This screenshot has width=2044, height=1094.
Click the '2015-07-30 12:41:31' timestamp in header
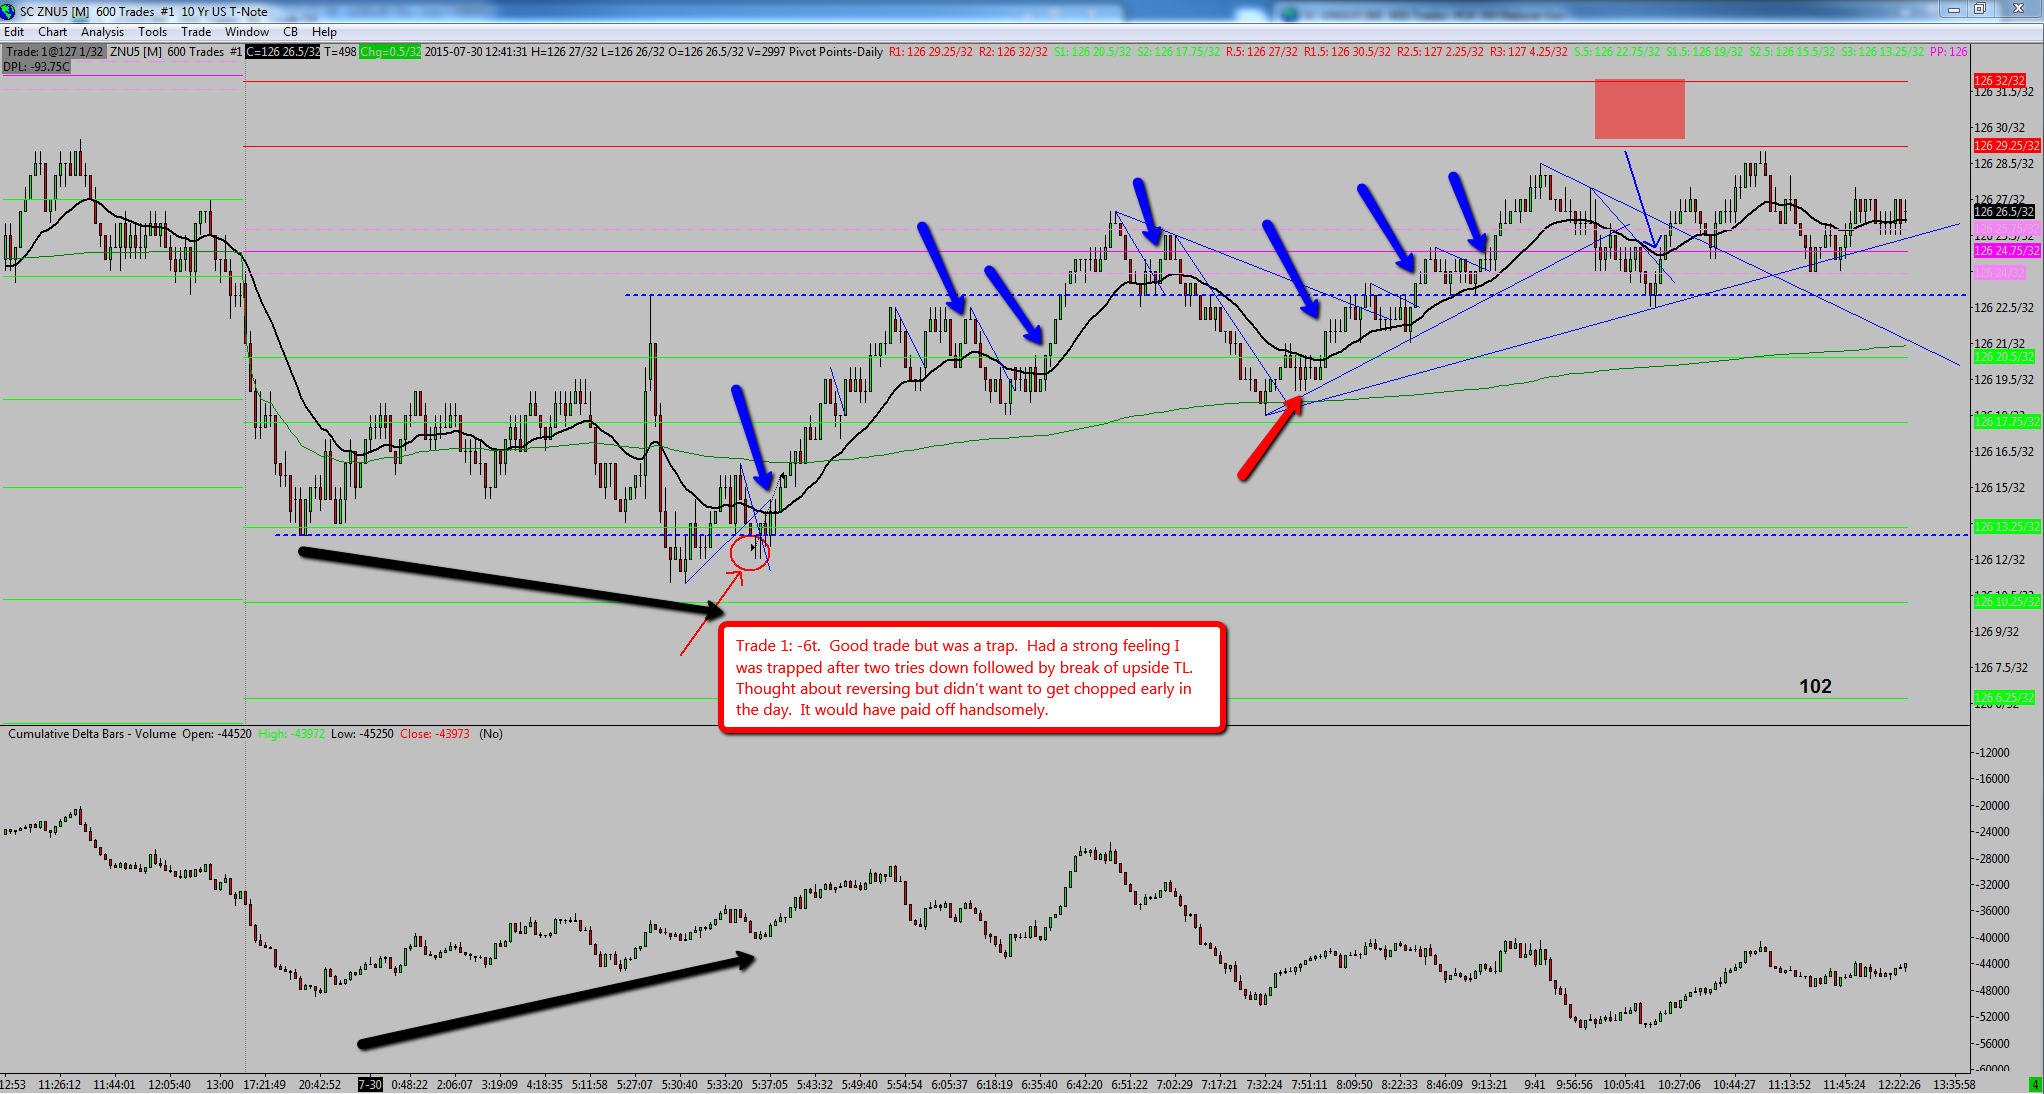click(x=476, y=52)
